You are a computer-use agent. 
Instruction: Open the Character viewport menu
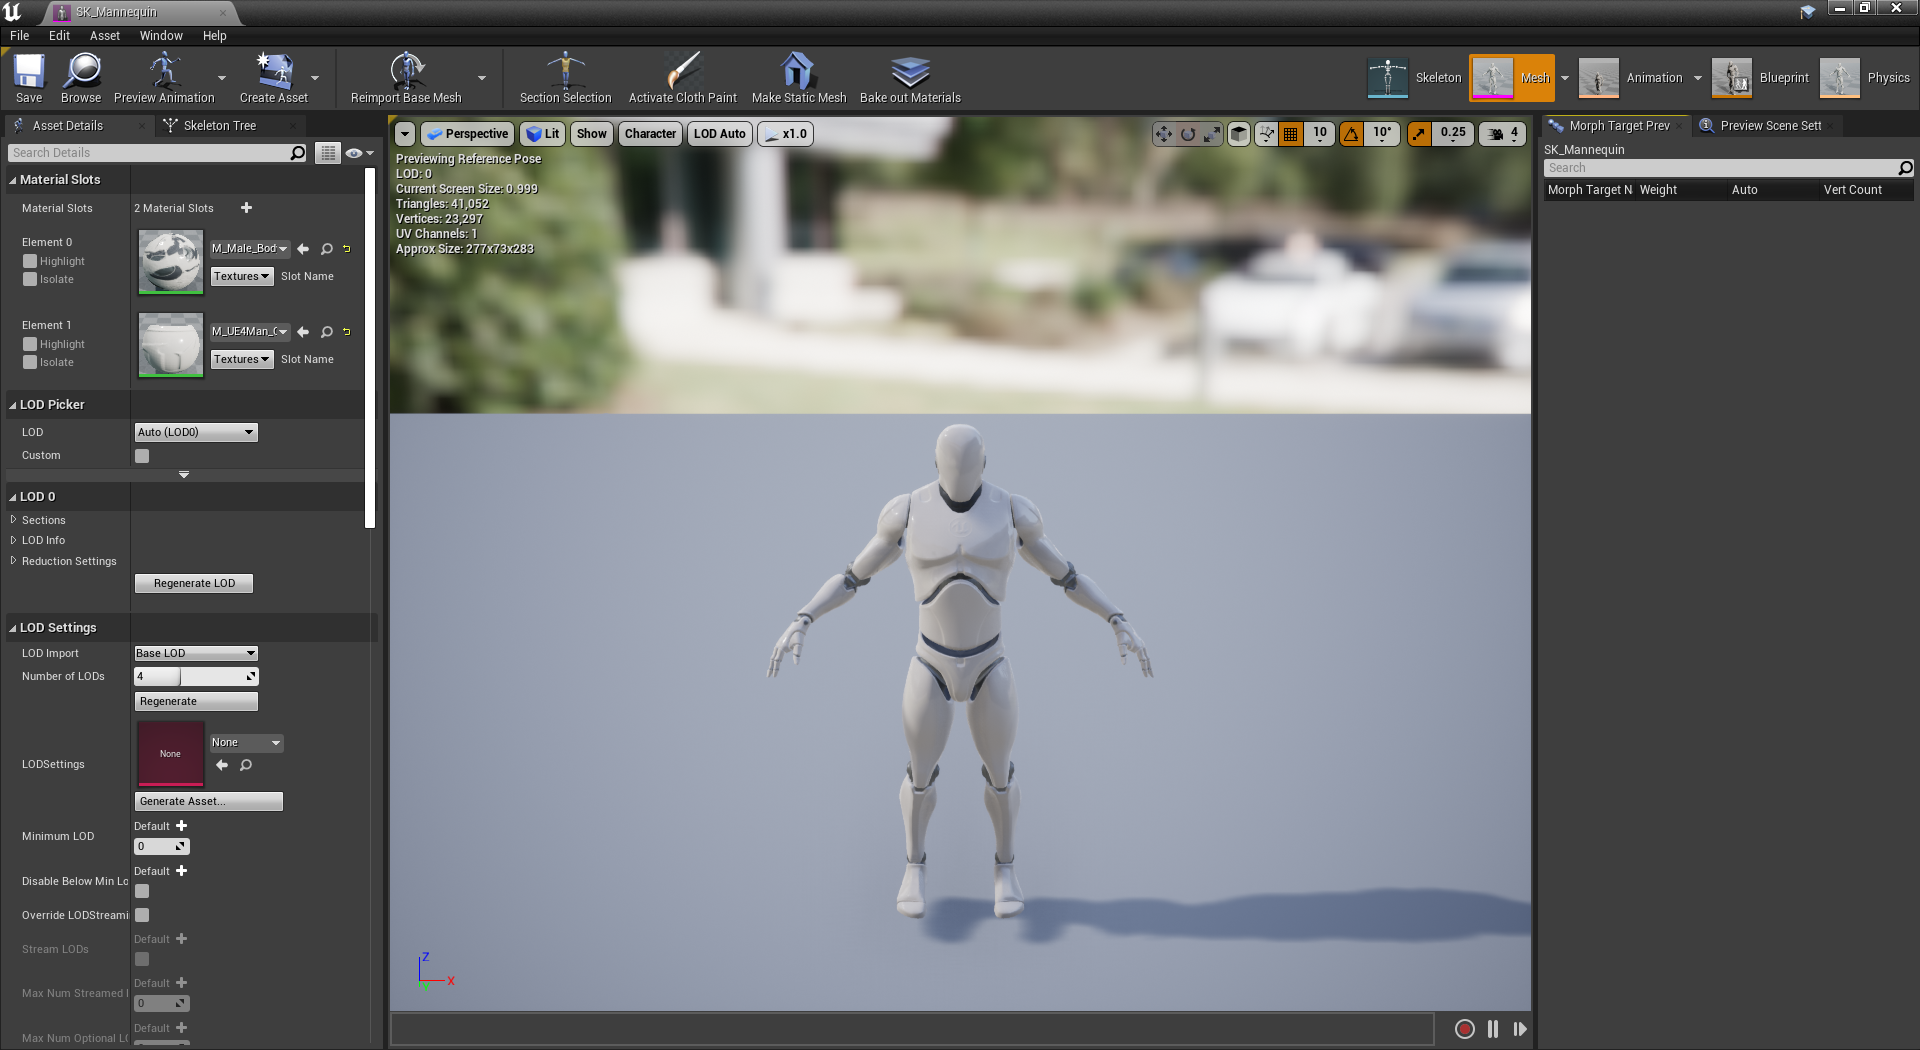650,134
